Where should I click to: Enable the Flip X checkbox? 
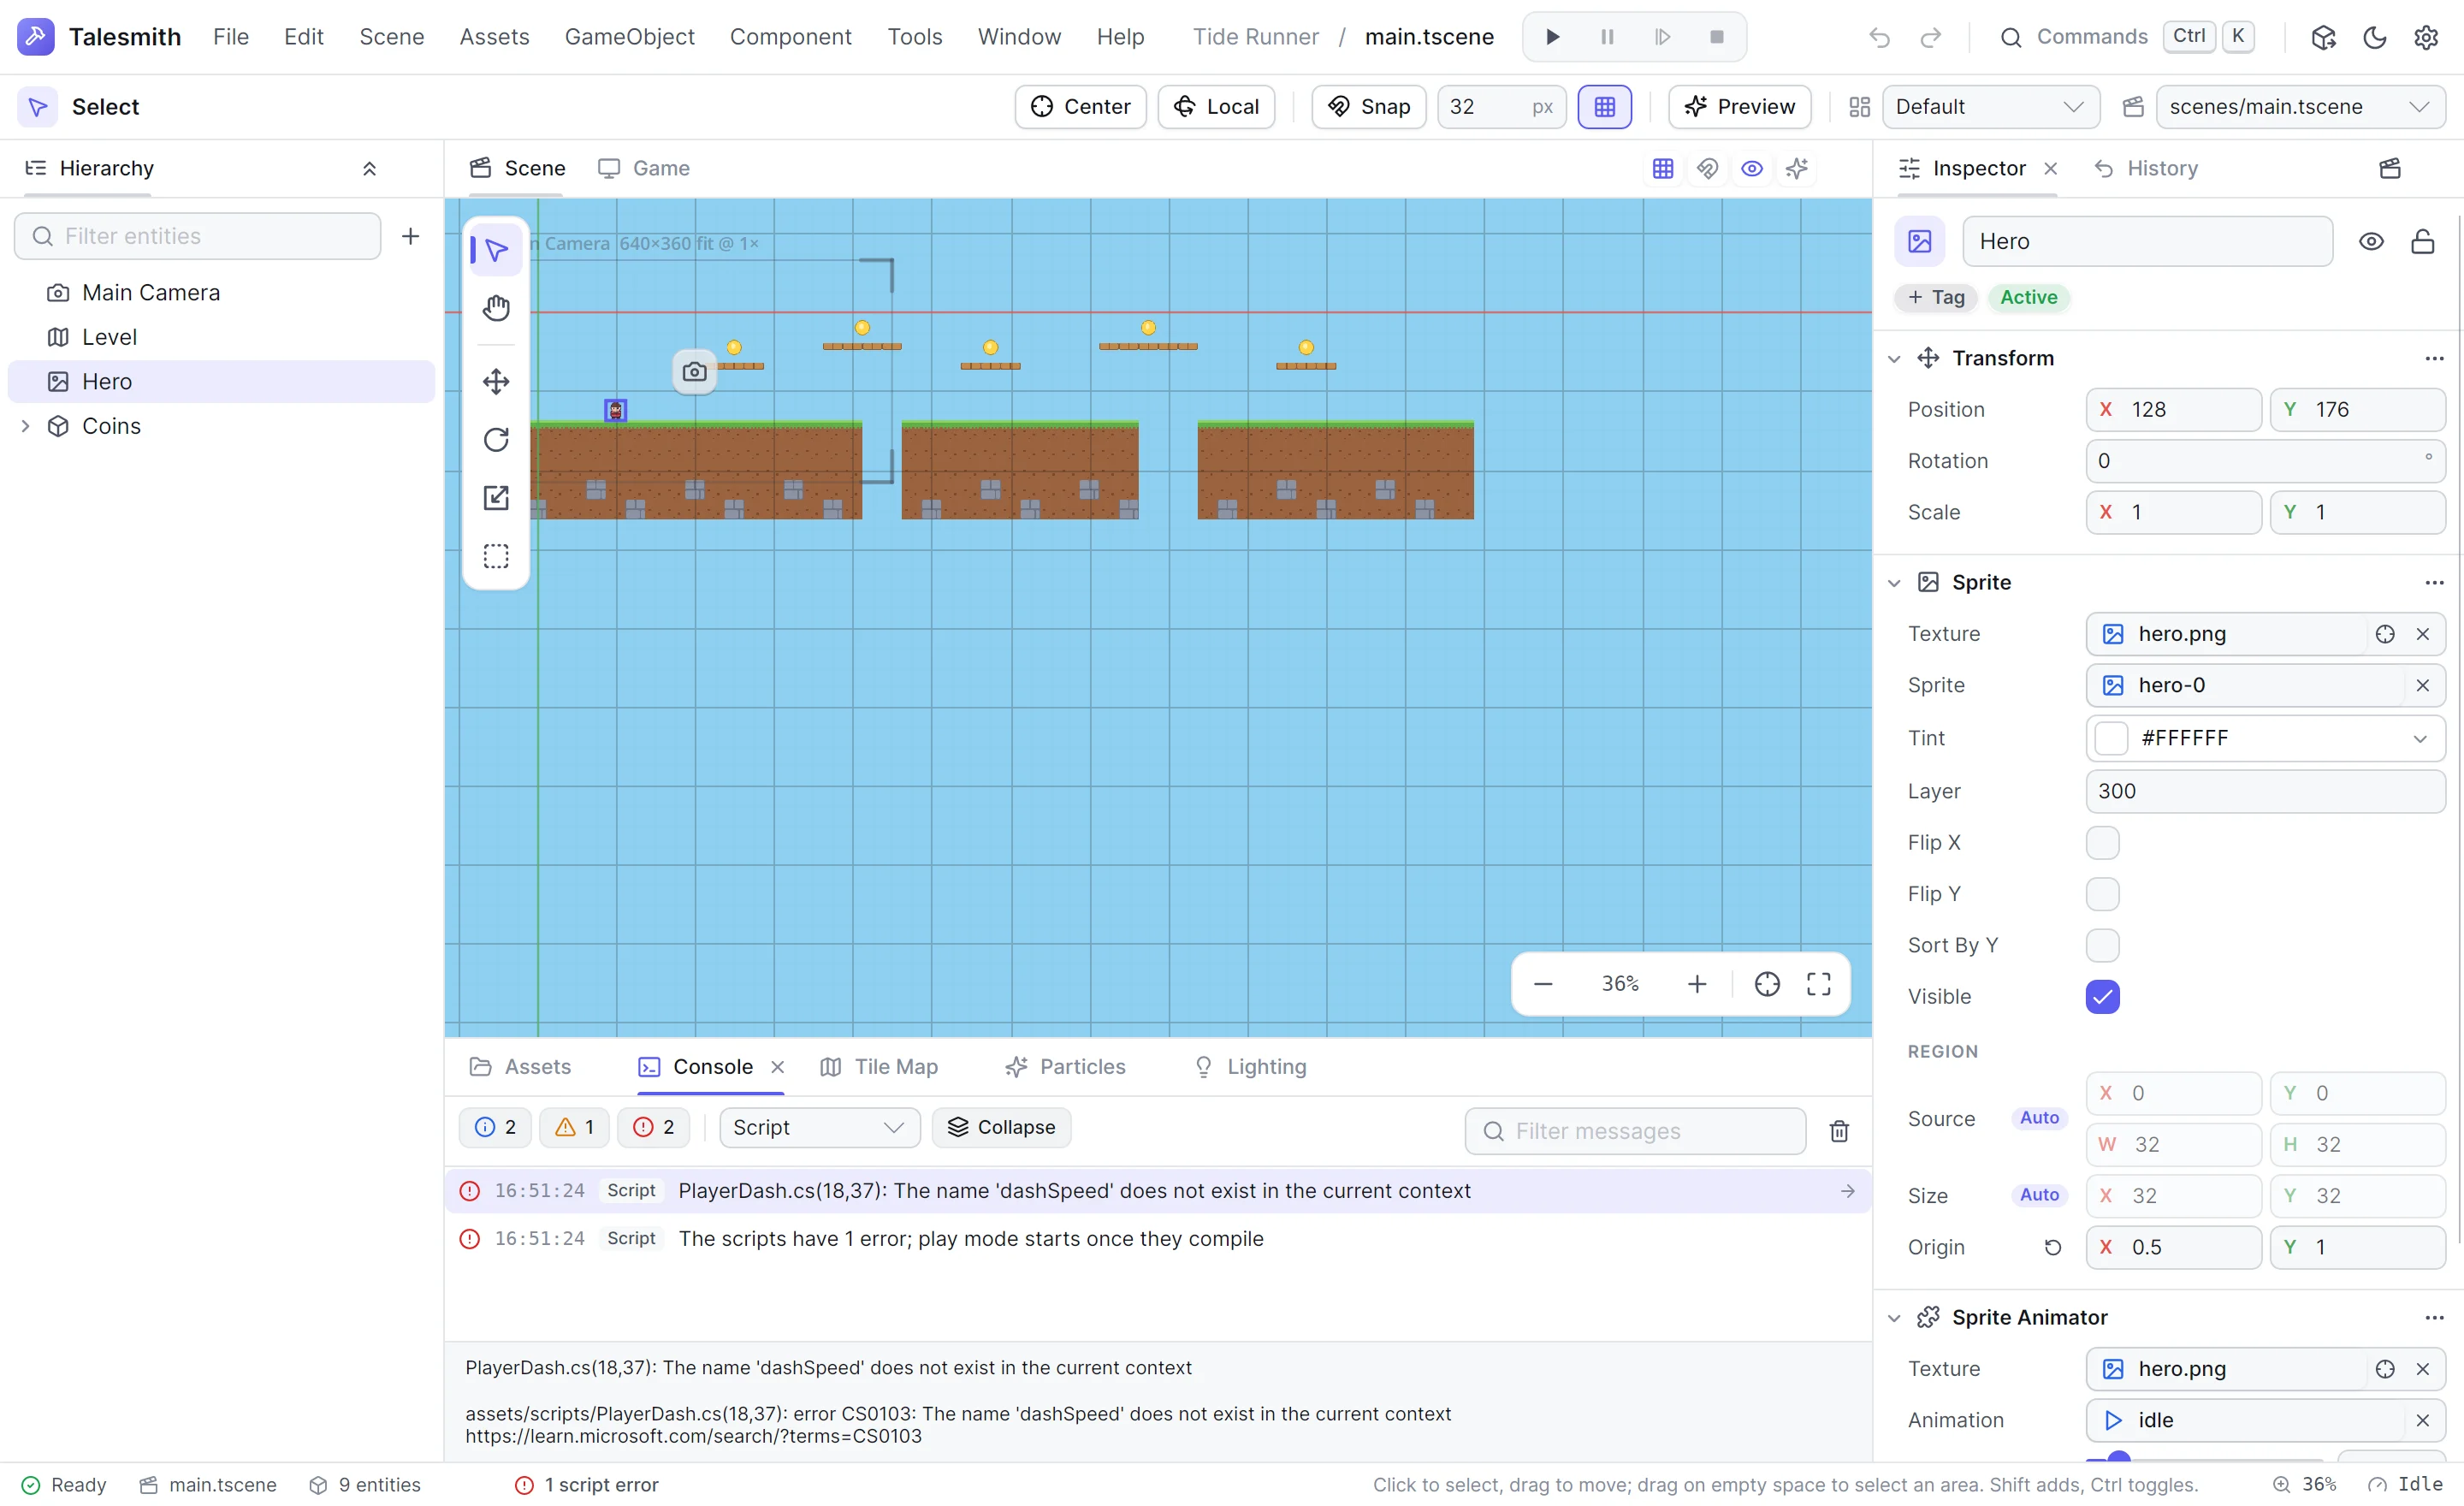[x=2102, y=843]
